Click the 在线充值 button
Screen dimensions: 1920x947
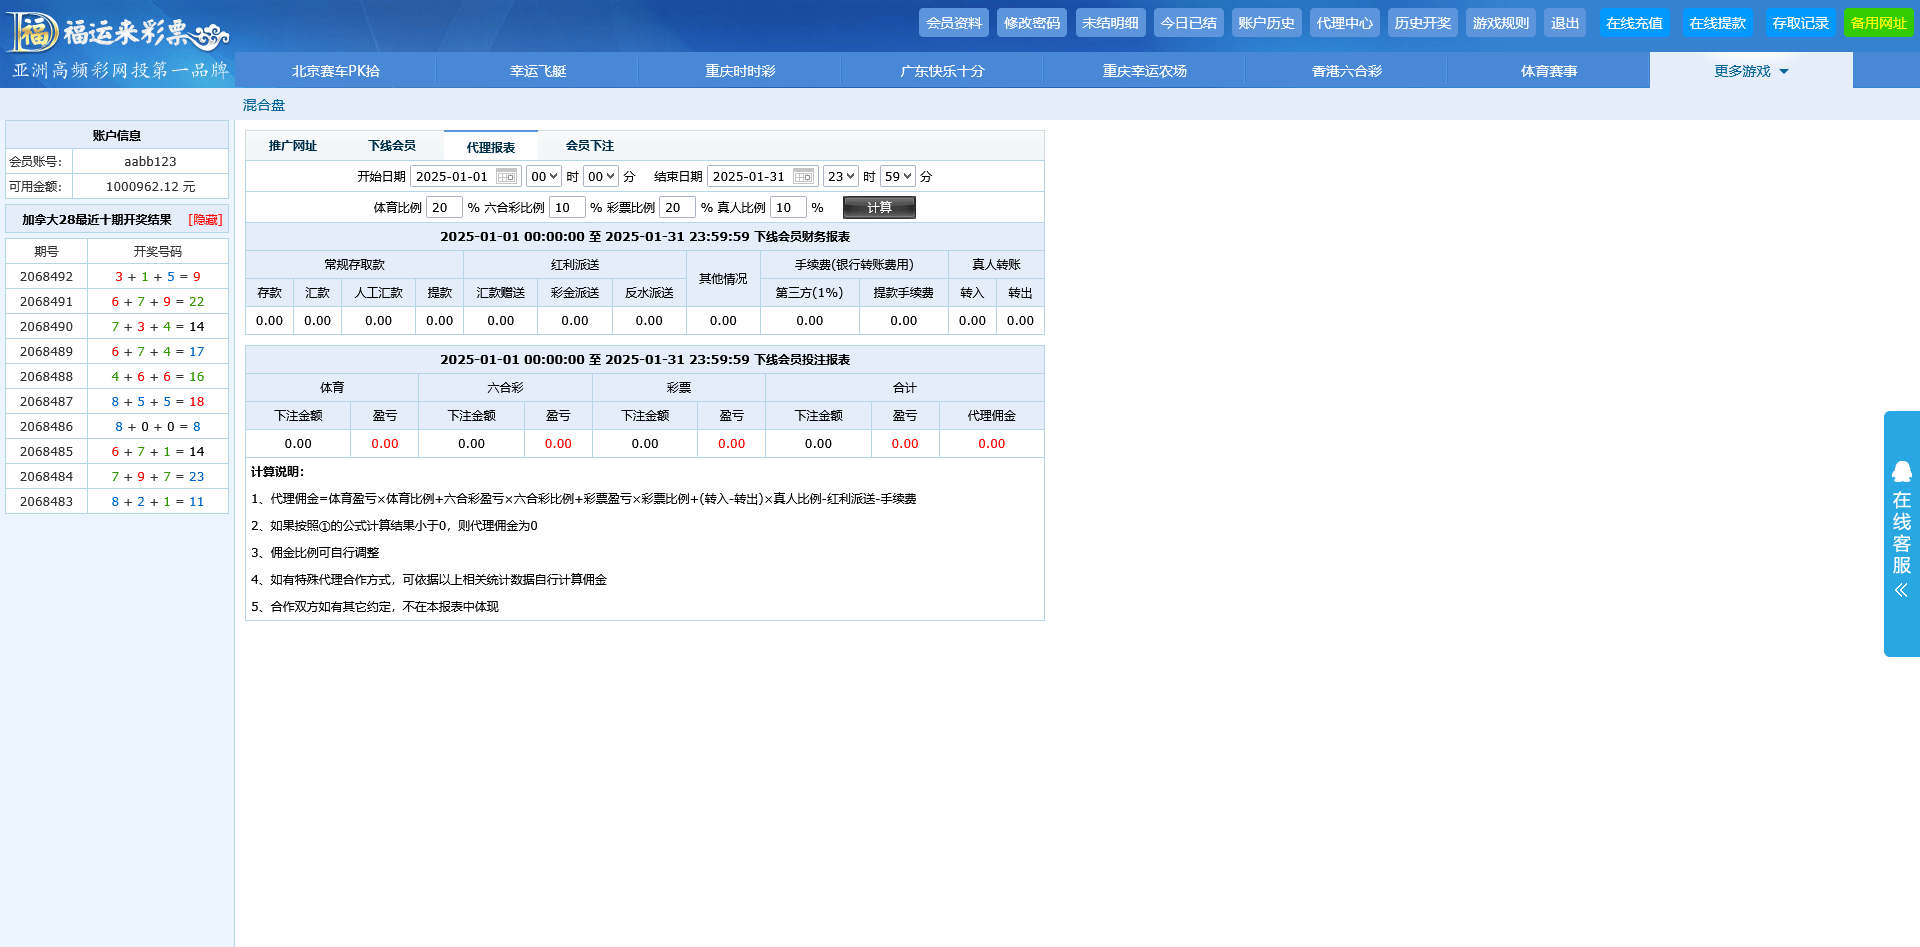tap(1634, 23)
